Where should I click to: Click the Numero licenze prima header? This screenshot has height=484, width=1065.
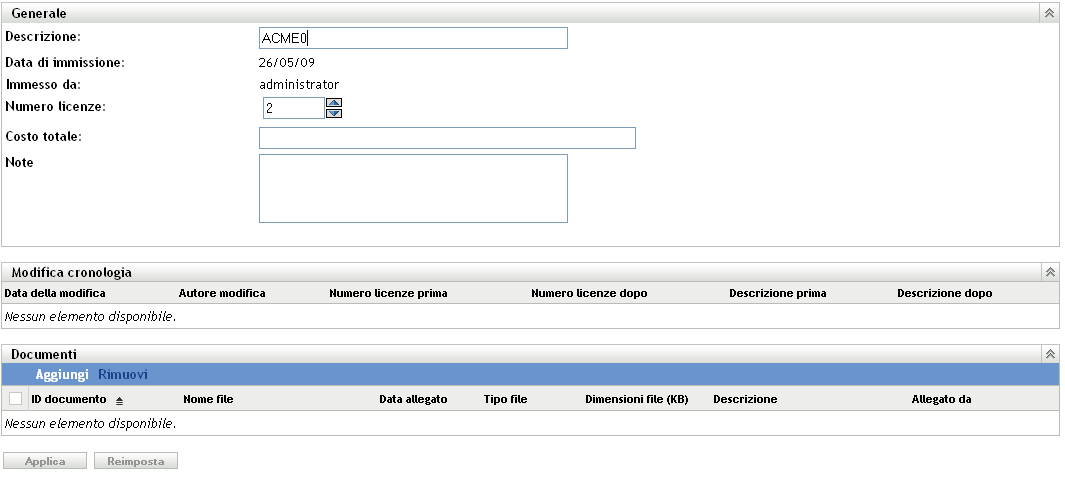pos(389,293)
